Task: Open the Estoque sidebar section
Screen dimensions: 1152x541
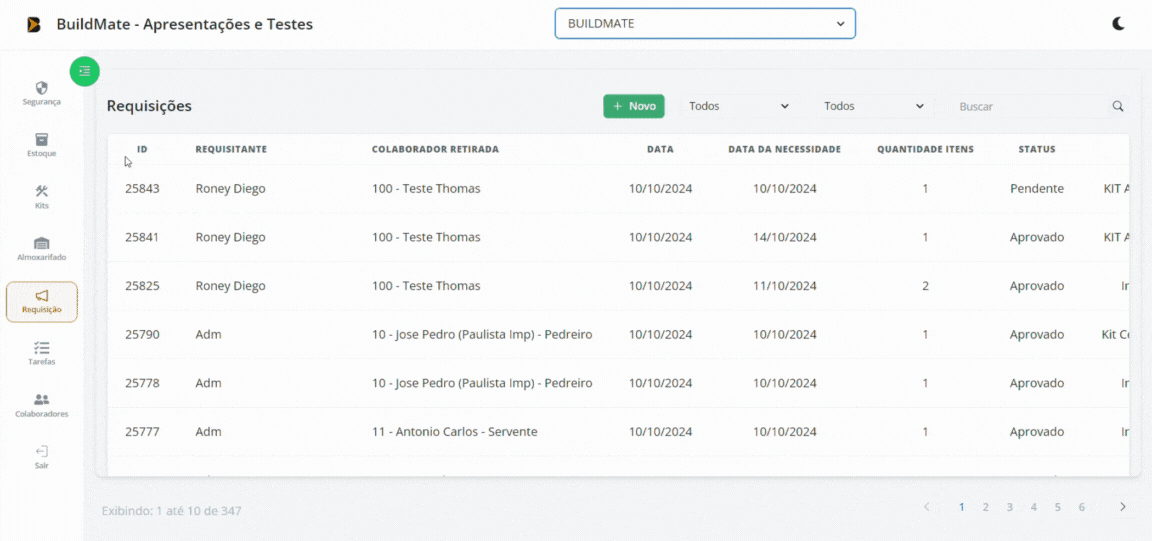Action: [42, 145]
